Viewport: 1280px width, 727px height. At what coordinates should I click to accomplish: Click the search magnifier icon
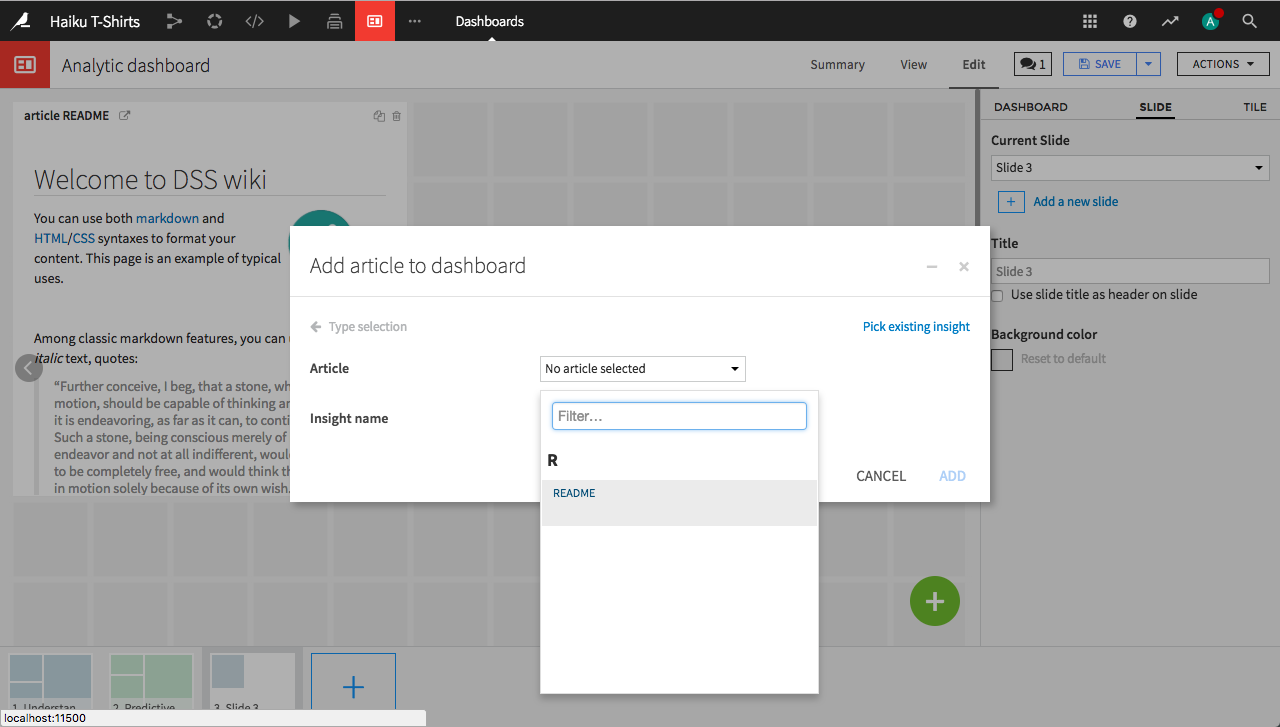coord(1249,21)
